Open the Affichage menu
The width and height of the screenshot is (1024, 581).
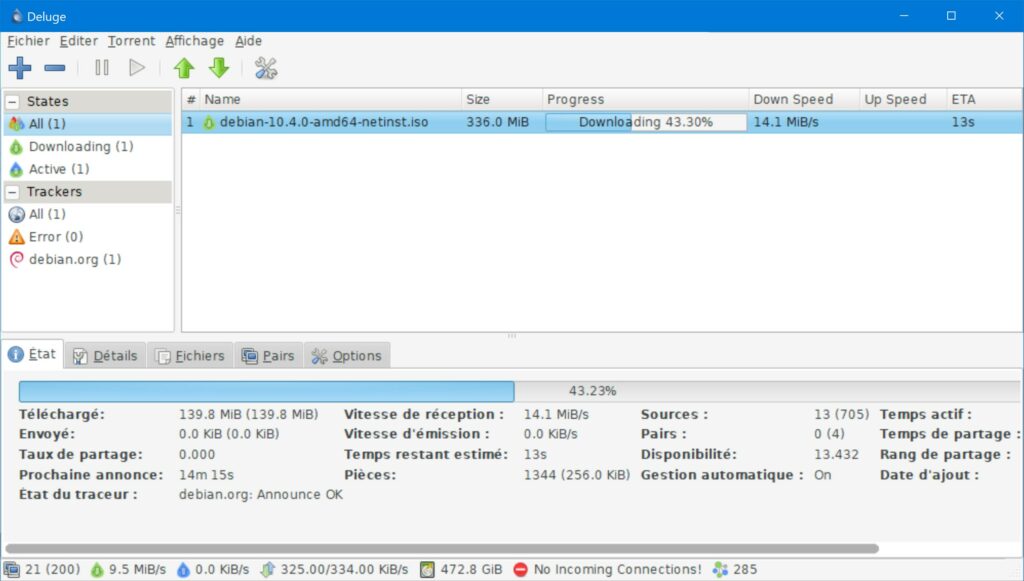195,41
